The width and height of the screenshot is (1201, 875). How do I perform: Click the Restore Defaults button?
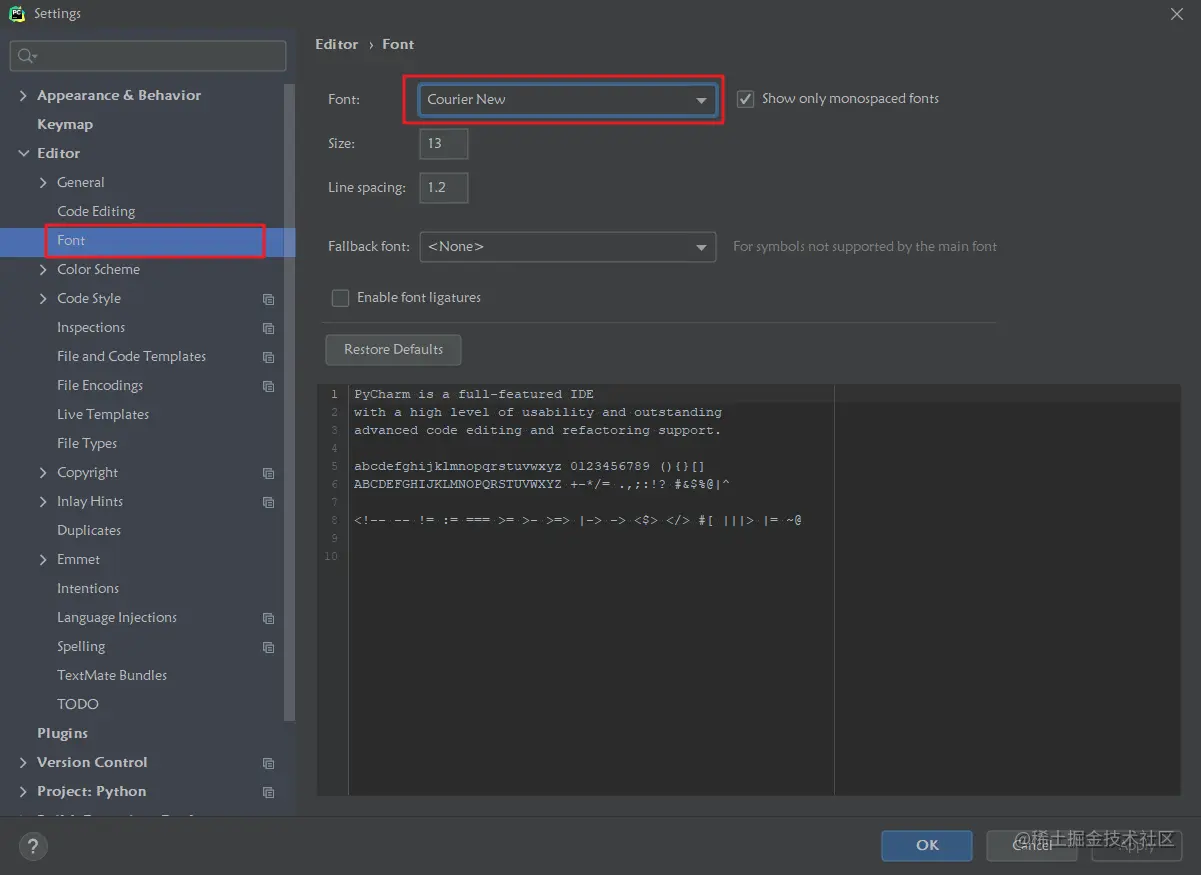click(x=393, y=350)
